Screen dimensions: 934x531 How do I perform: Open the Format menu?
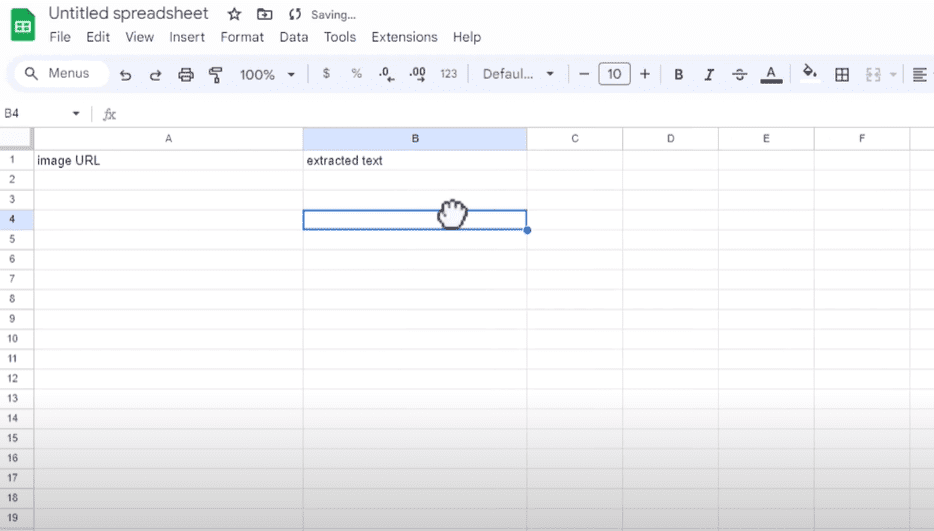(x=242, y=37)
